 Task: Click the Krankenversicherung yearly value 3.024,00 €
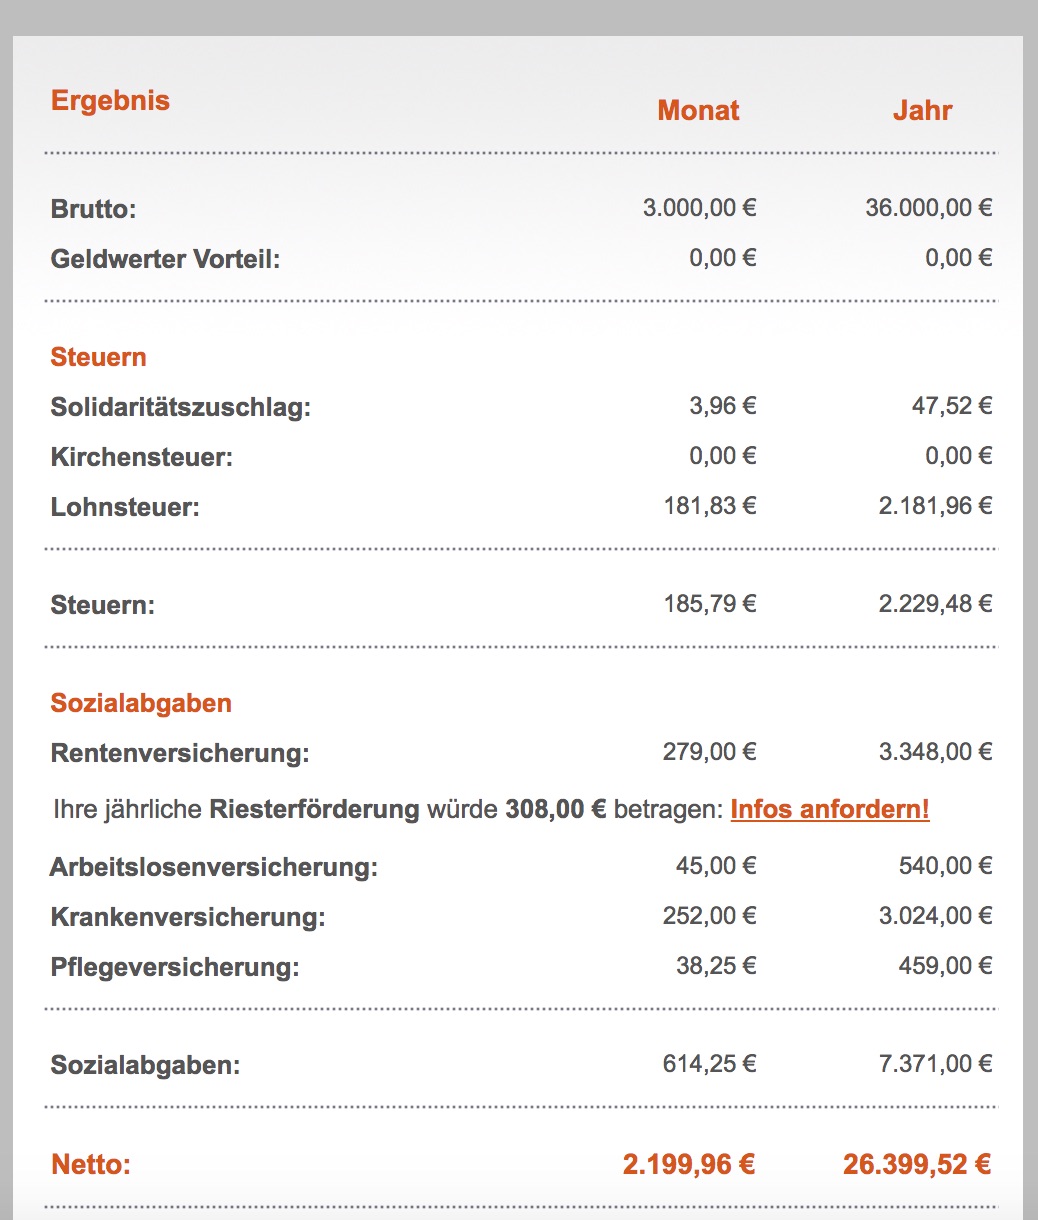pos(936,916)
